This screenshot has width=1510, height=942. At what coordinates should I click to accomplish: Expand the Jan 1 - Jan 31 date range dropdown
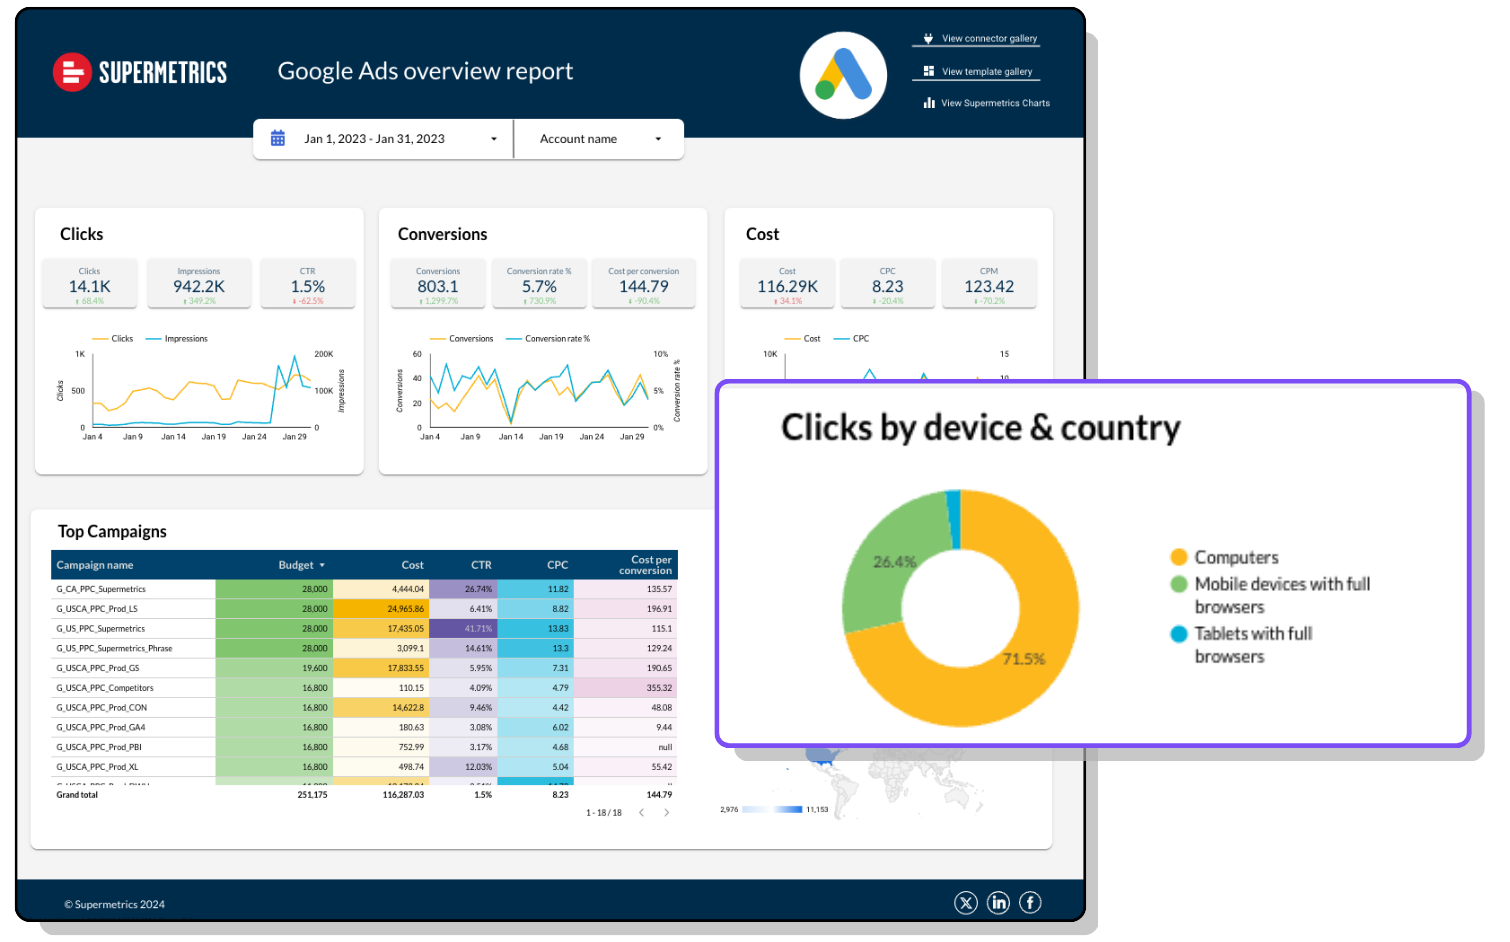tap(493, 139)
